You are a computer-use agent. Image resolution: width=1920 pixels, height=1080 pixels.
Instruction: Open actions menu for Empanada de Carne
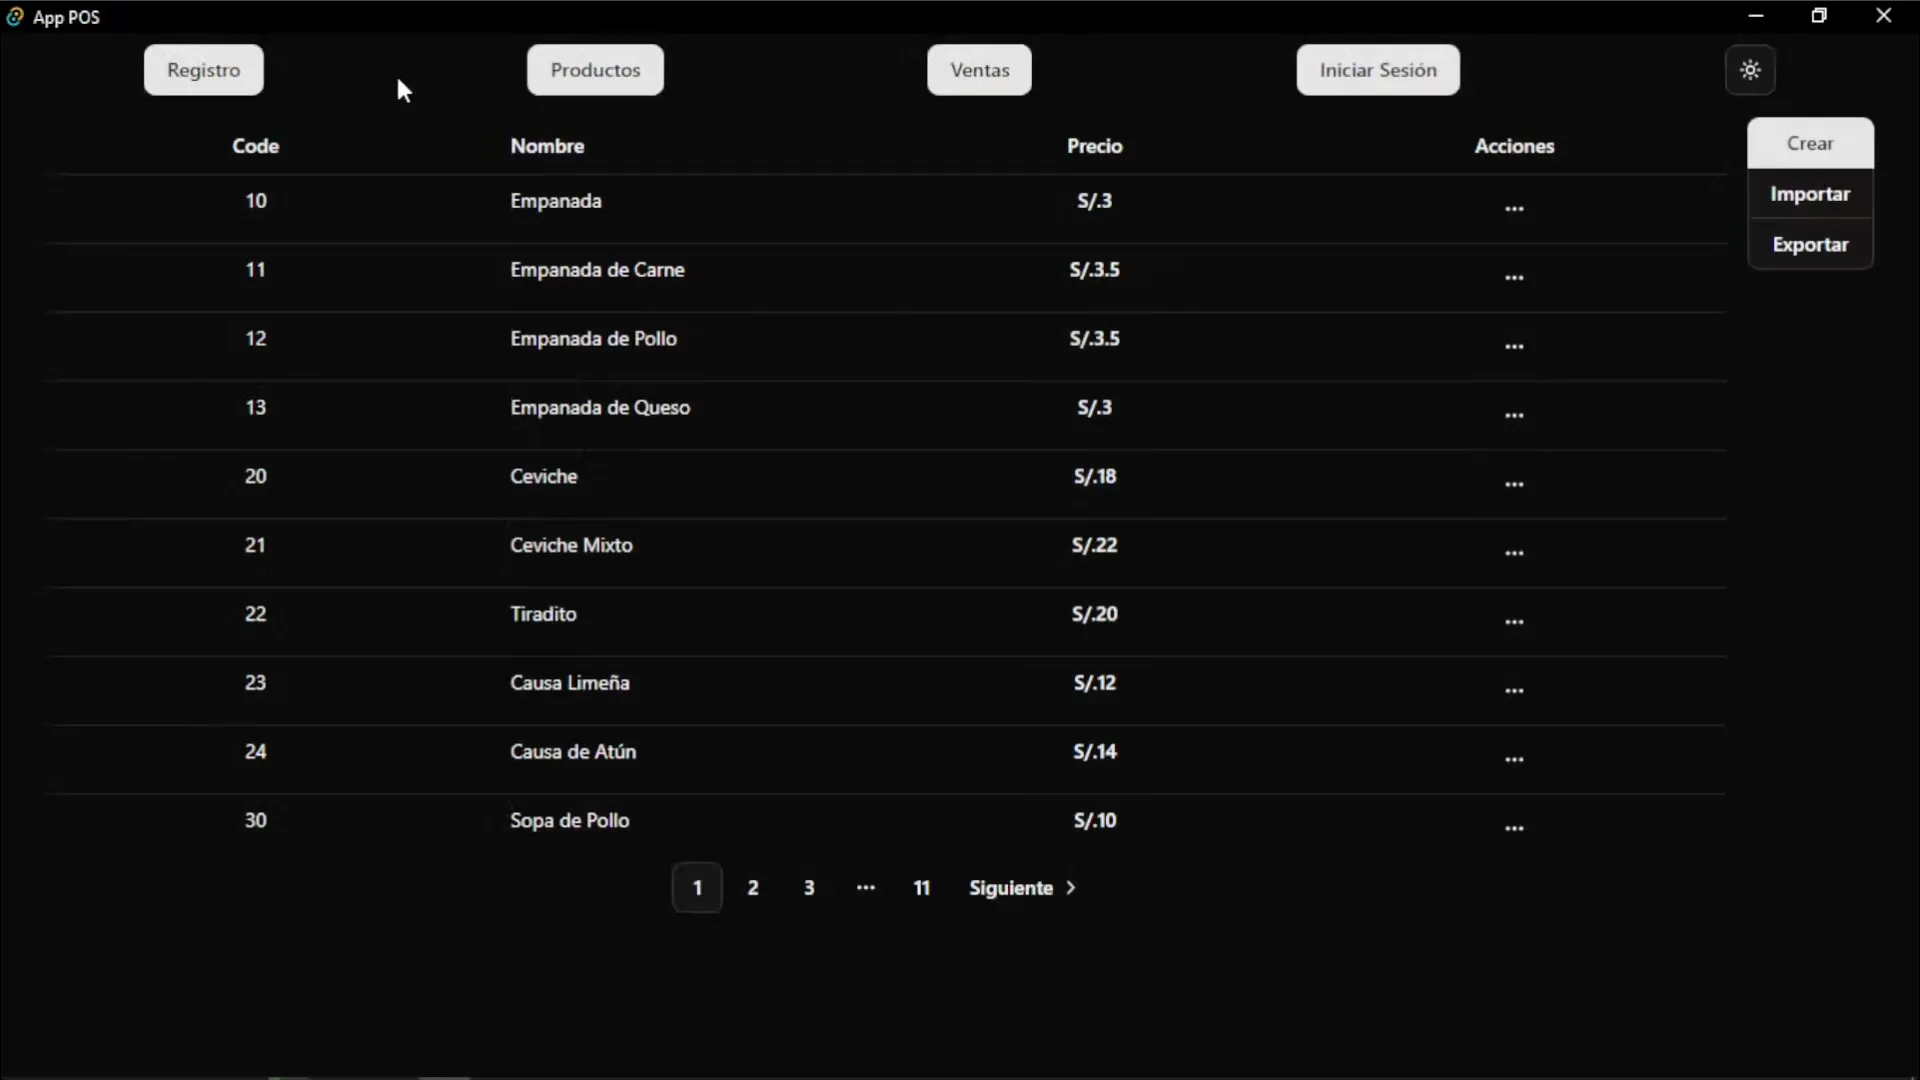[x=1514, y=277]
